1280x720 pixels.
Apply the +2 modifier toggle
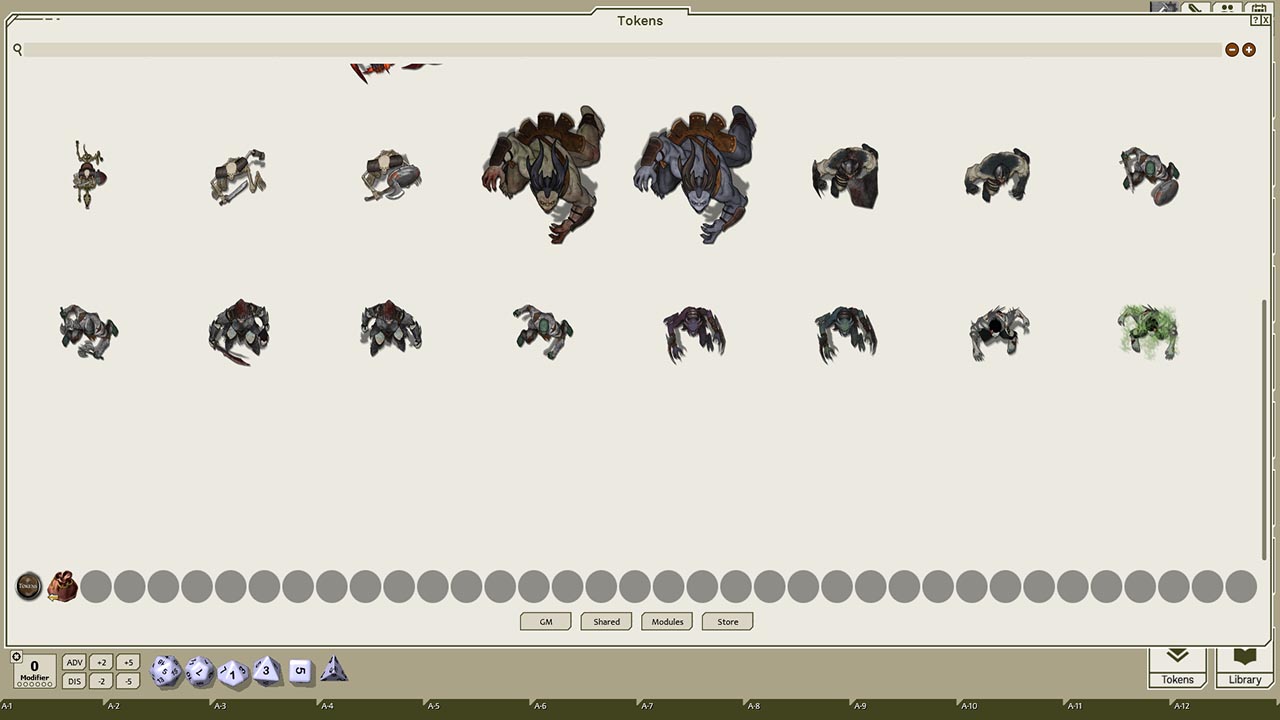point(101,662)
